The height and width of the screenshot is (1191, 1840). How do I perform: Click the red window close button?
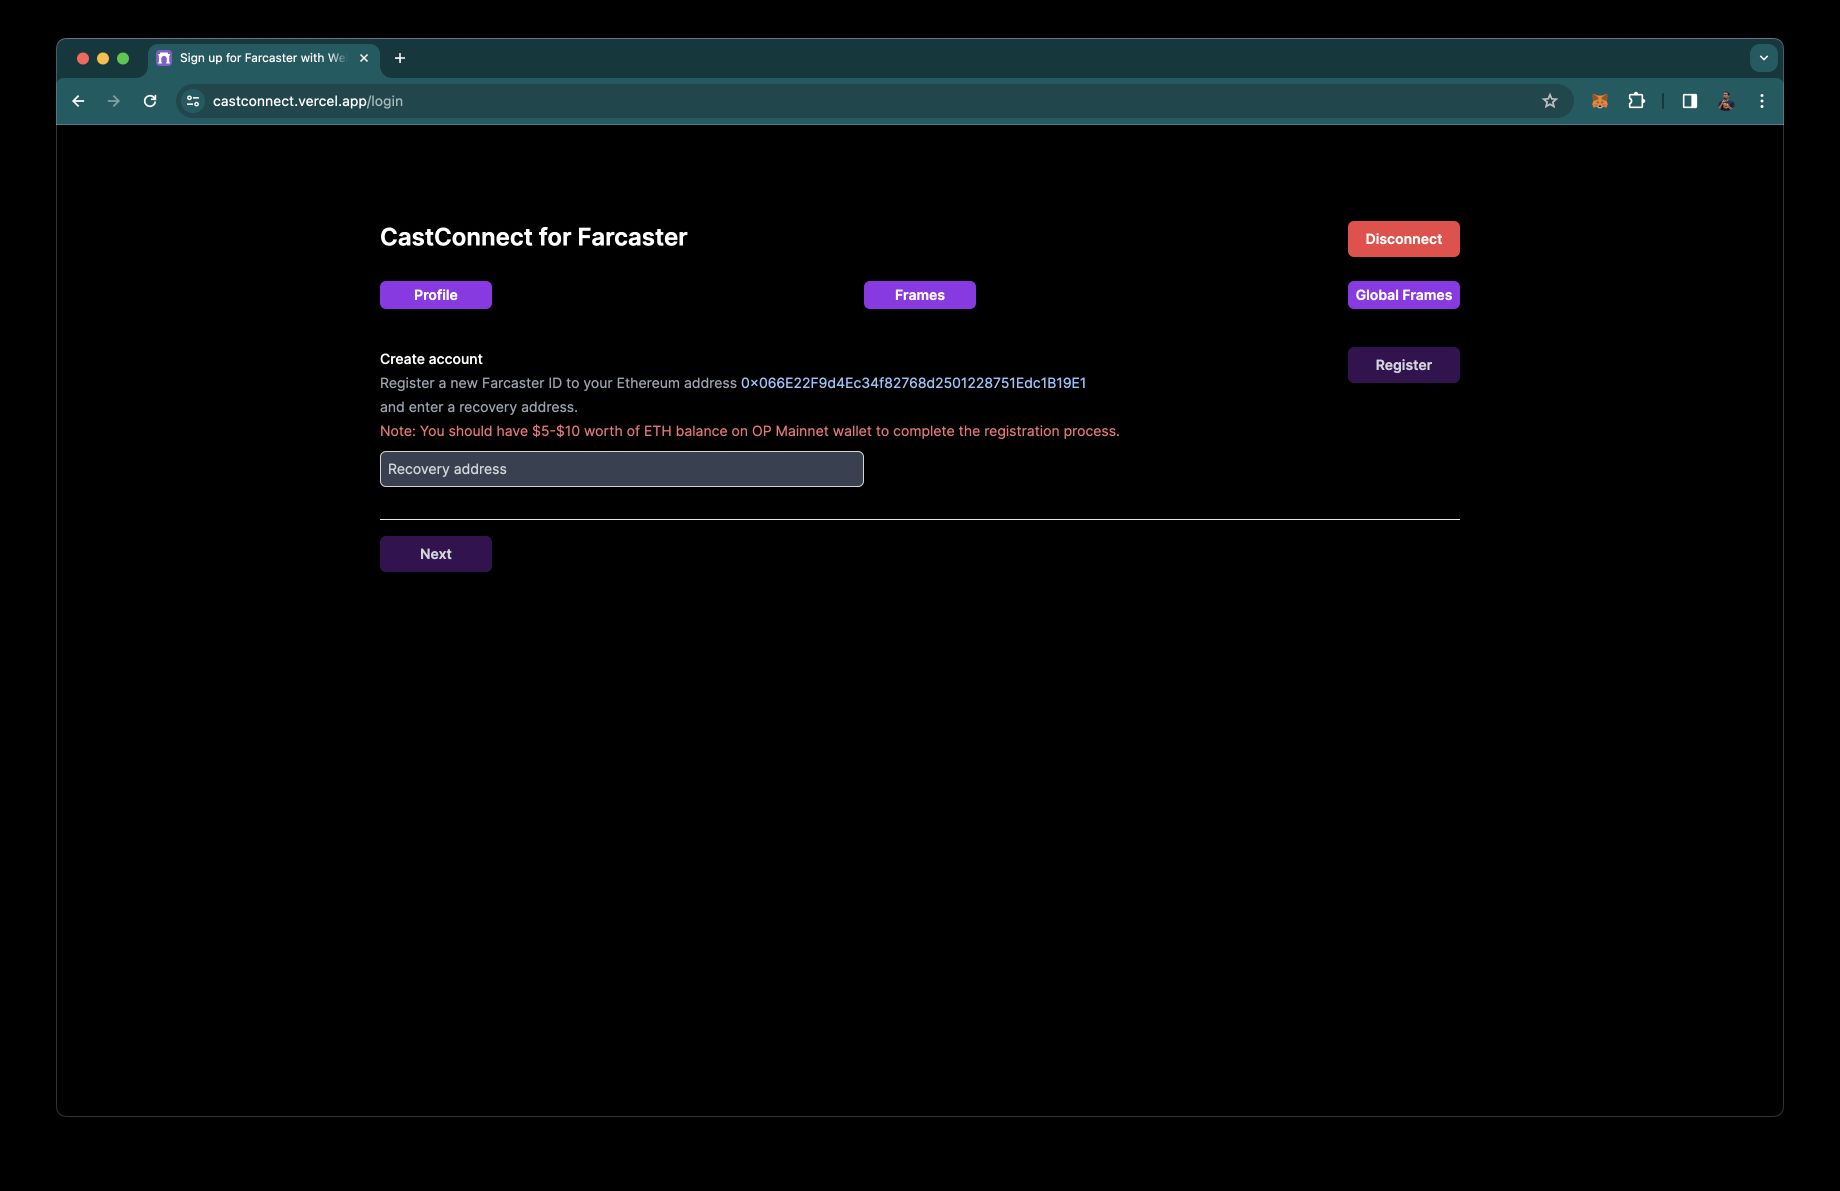[83, 58]
